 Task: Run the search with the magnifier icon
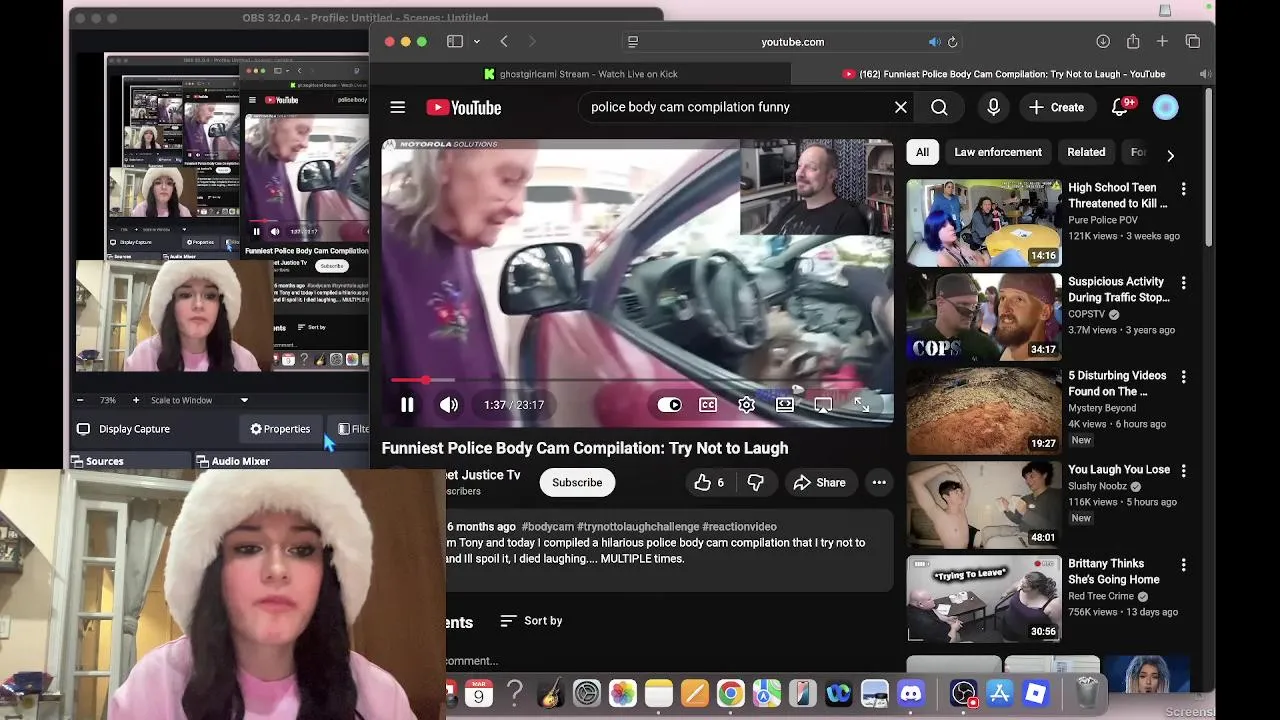tap(939, 107)
